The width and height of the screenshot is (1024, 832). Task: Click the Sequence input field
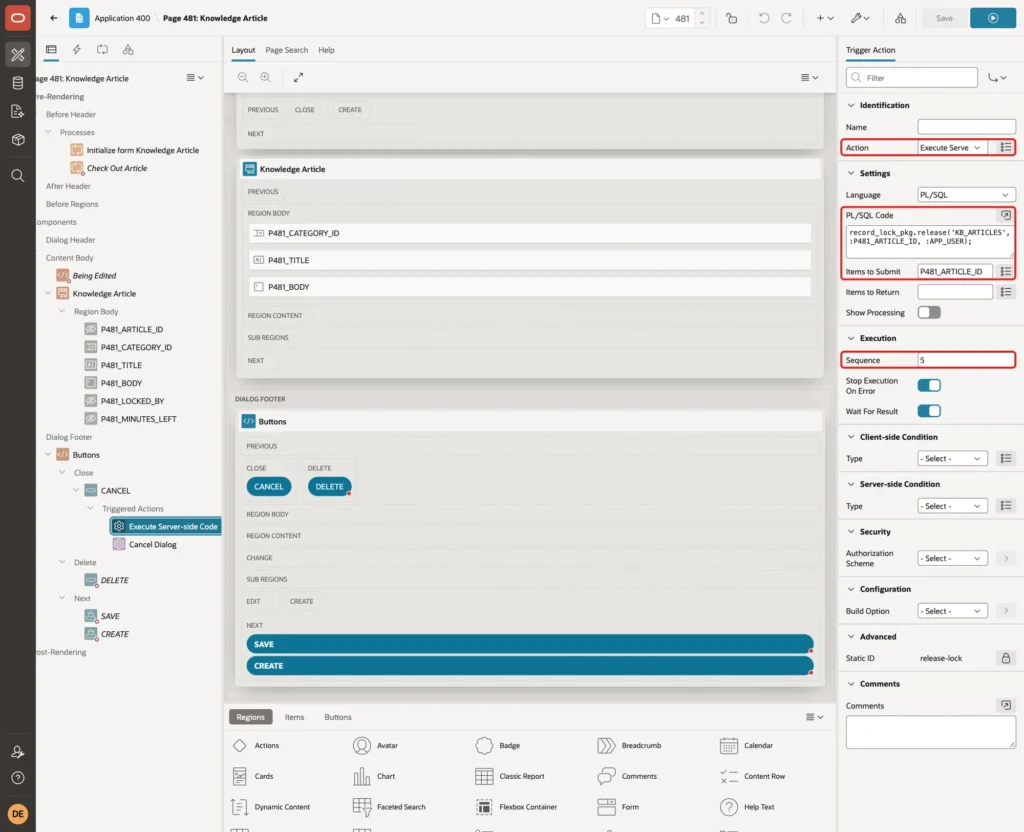pos(967,360)
